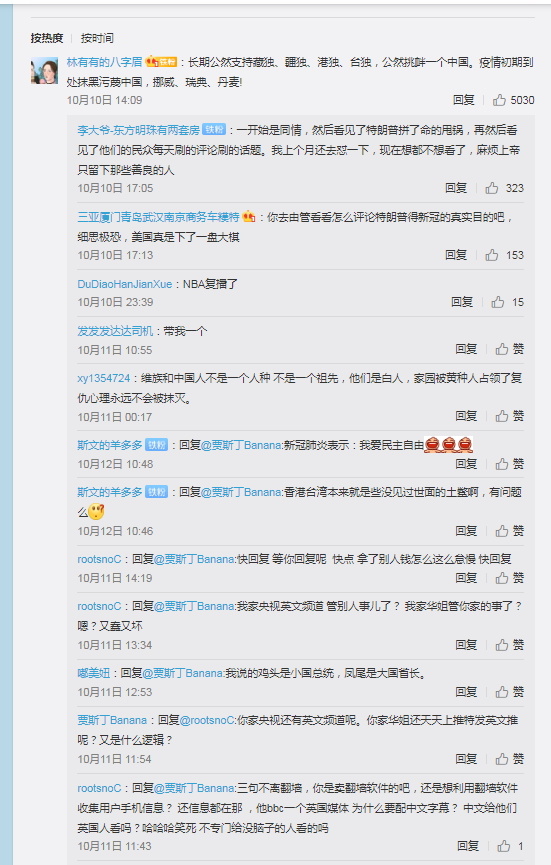
Task: Open DuDiaoHanJianXue profile link
Action: (x=125, y=284)
